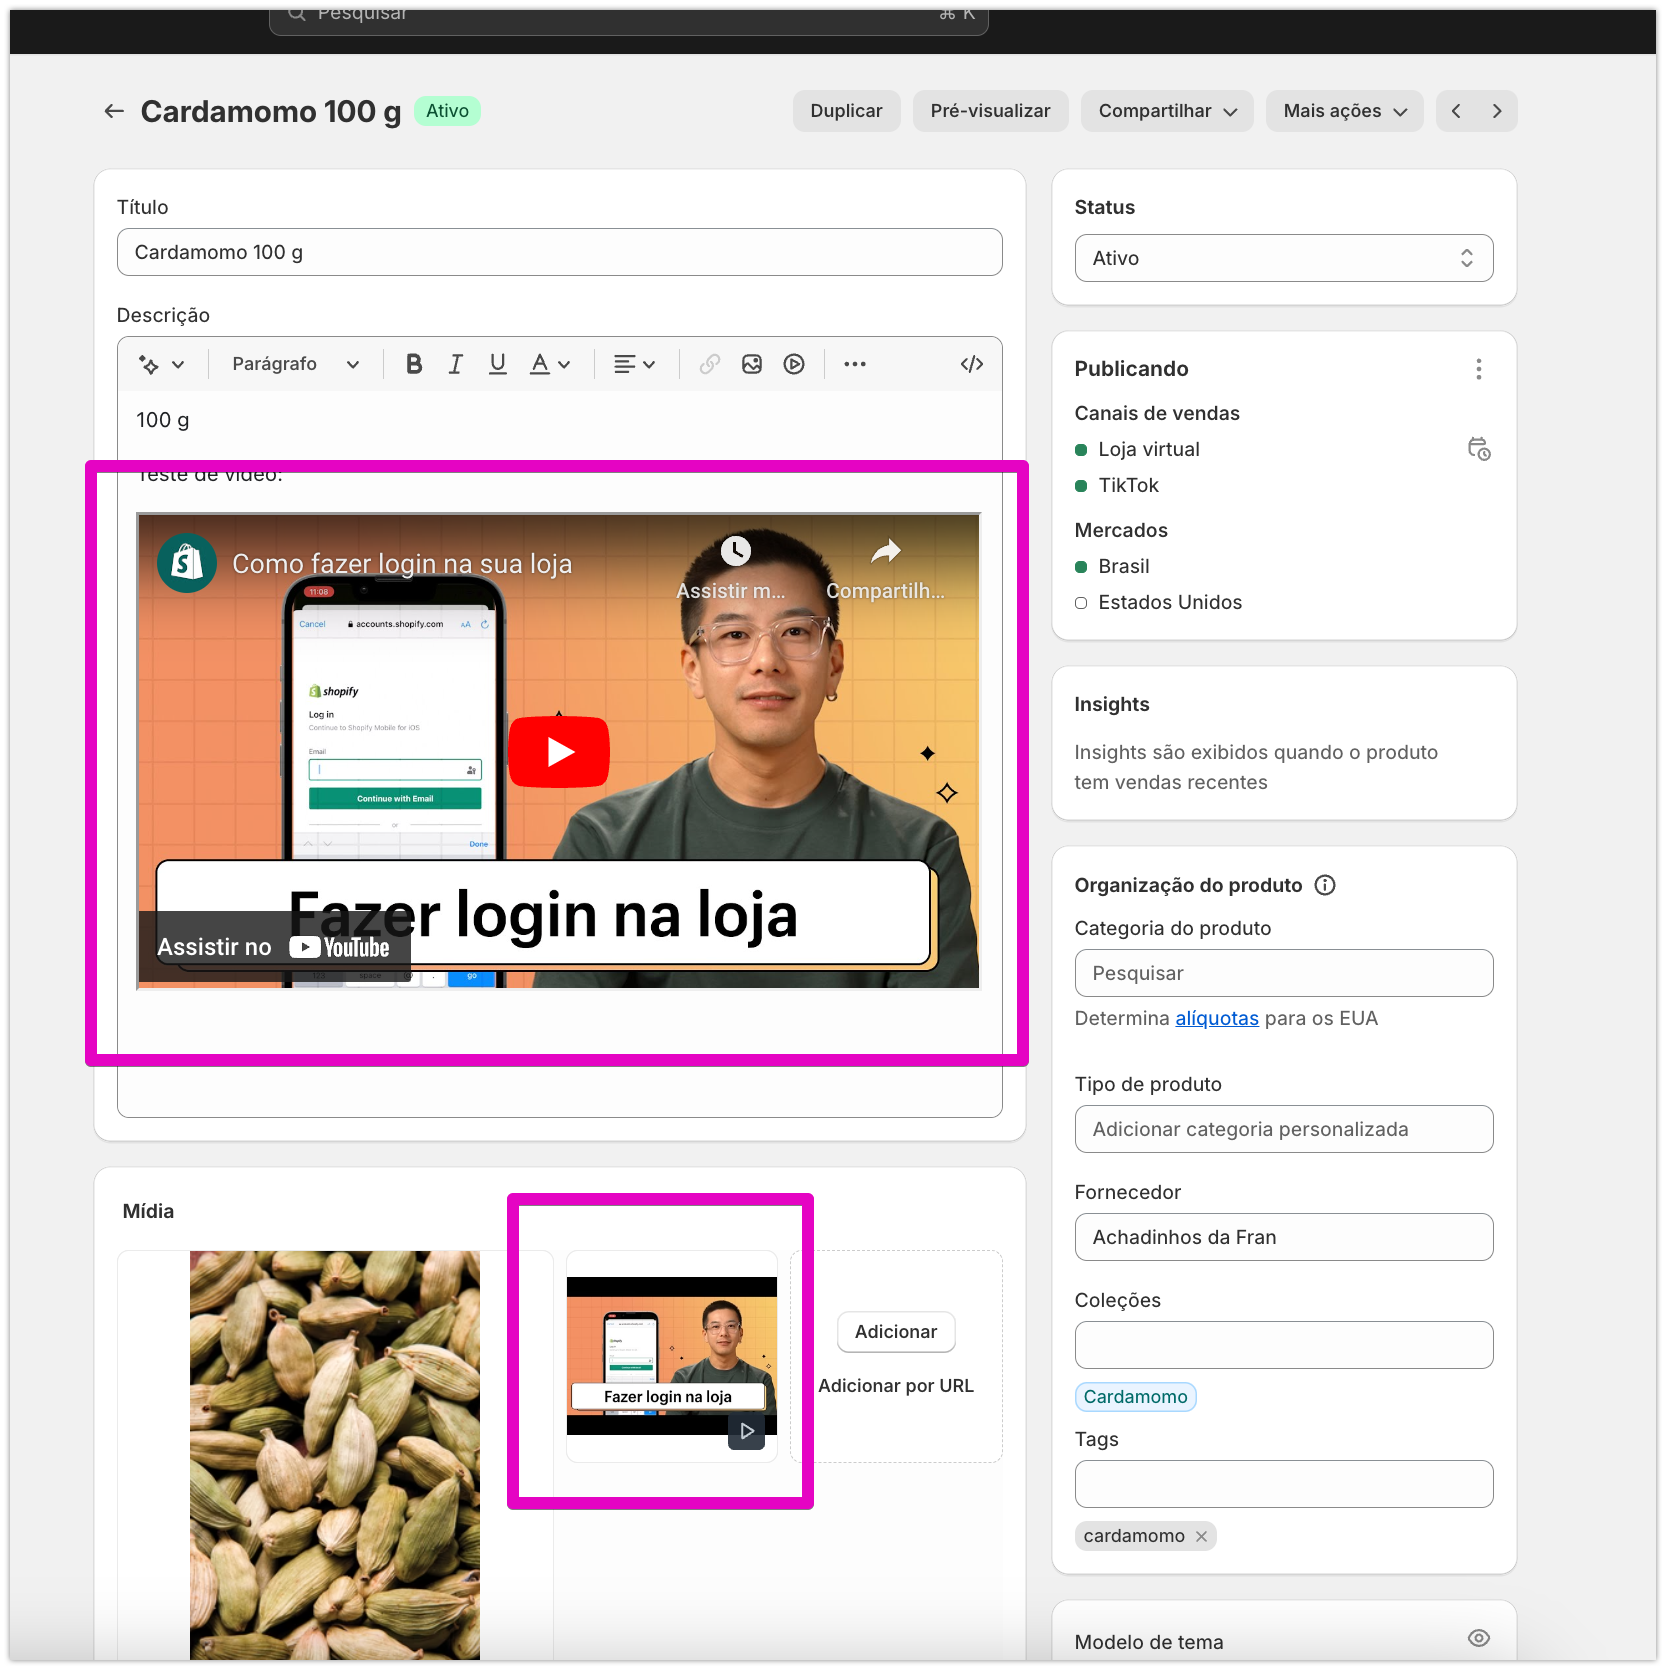
Task: Expand the Parágrafo style dropdown
Action: click(295, 364)
